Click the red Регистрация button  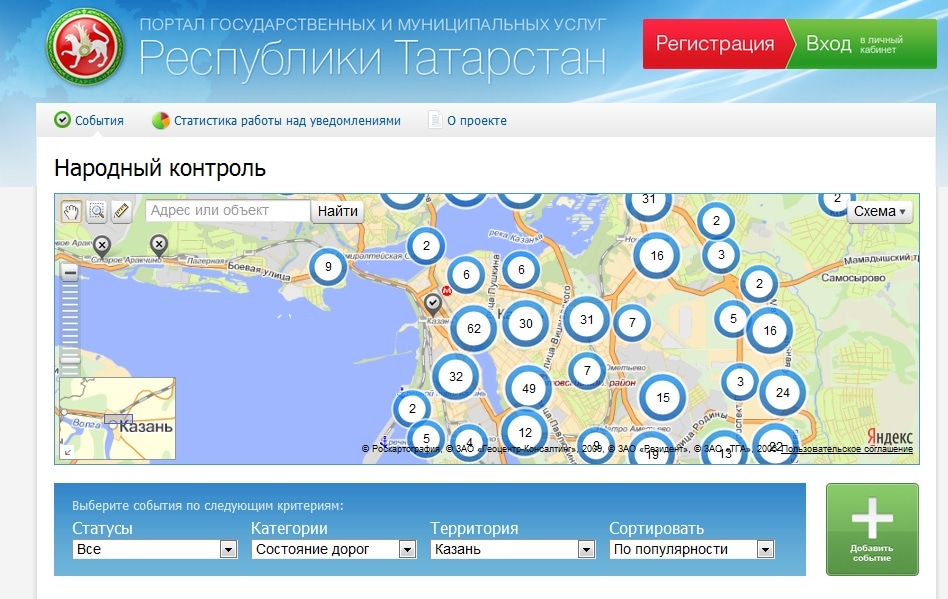(x=714, y=44)
